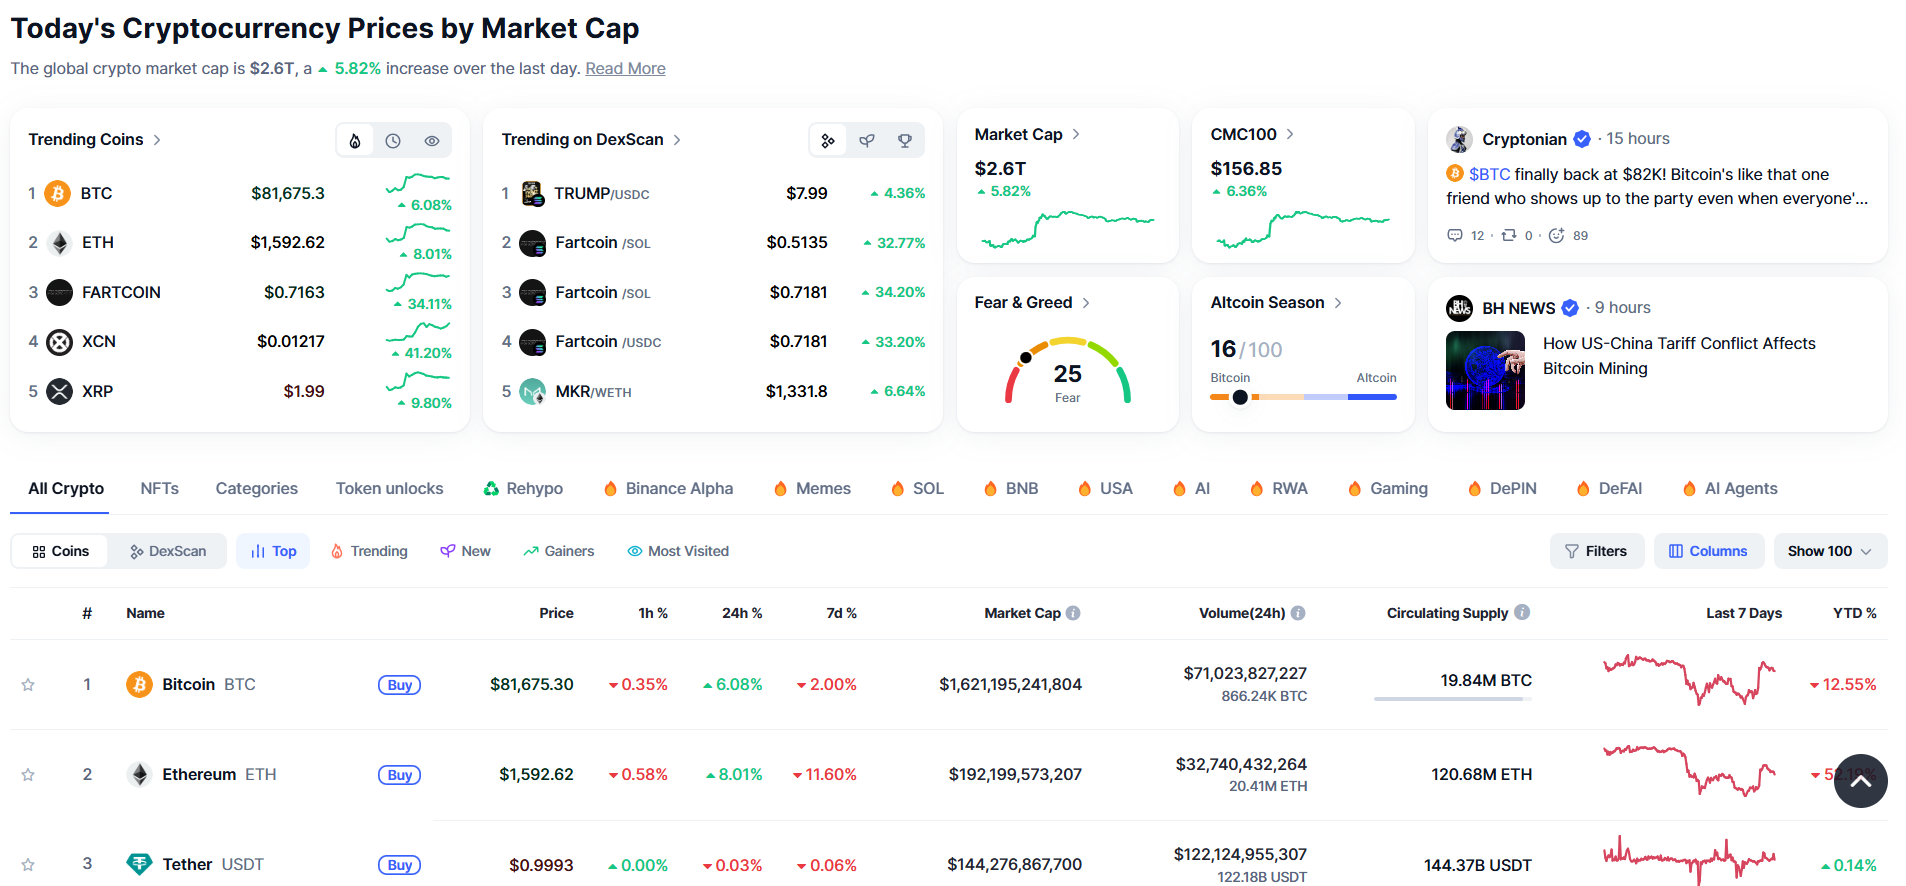Click the Buy button for Bitcoin
The image size is (1906, 886).
399,685
